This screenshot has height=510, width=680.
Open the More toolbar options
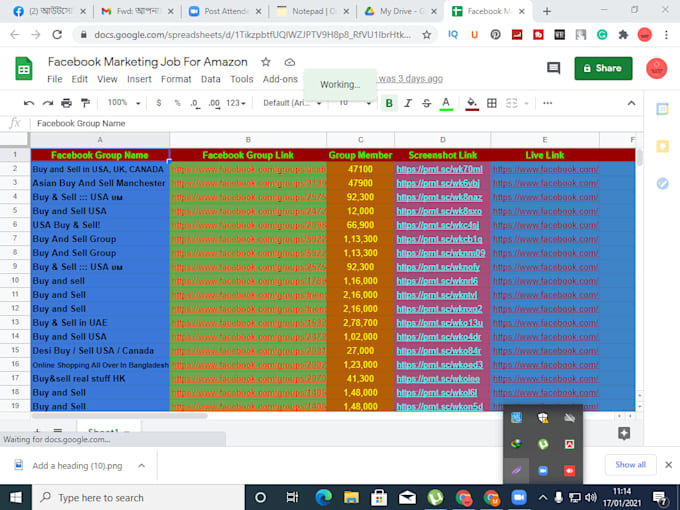click(547, 103)
